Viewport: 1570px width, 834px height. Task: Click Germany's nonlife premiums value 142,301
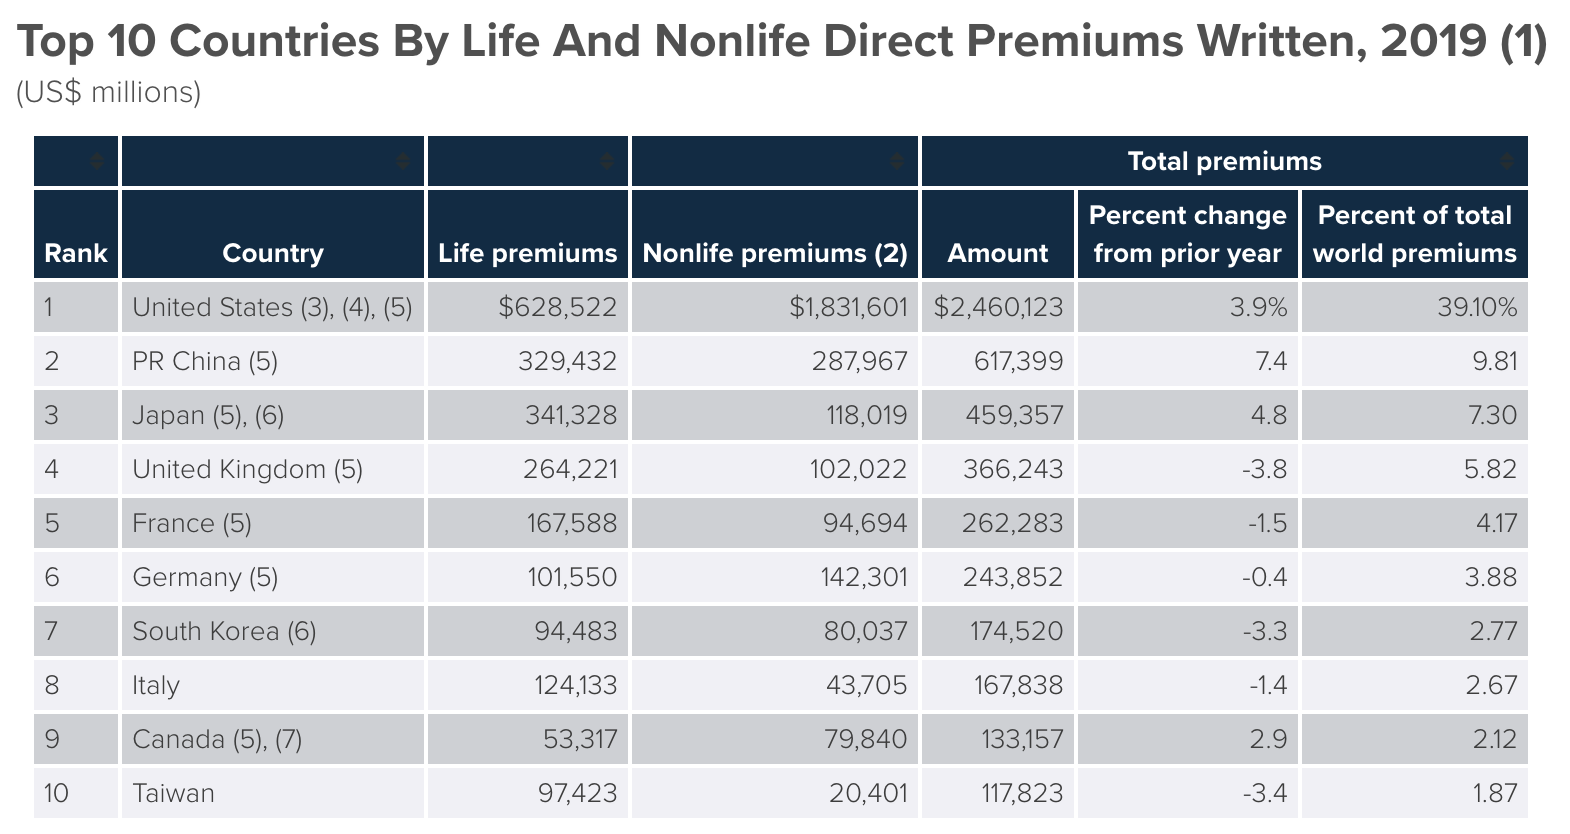(x=865, y=577)
